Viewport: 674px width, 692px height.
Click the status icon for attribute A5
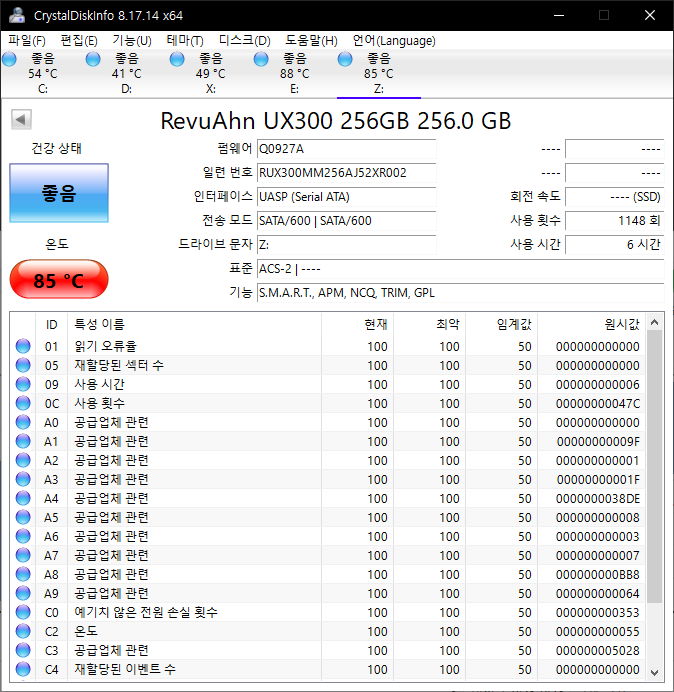point(23,517)
